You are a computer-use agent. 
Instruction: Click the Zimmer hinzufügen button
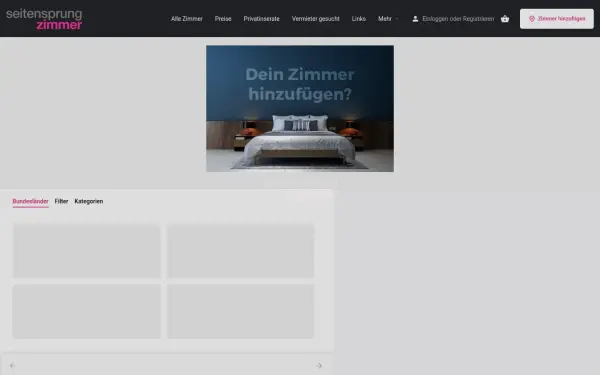click(557, 19)
